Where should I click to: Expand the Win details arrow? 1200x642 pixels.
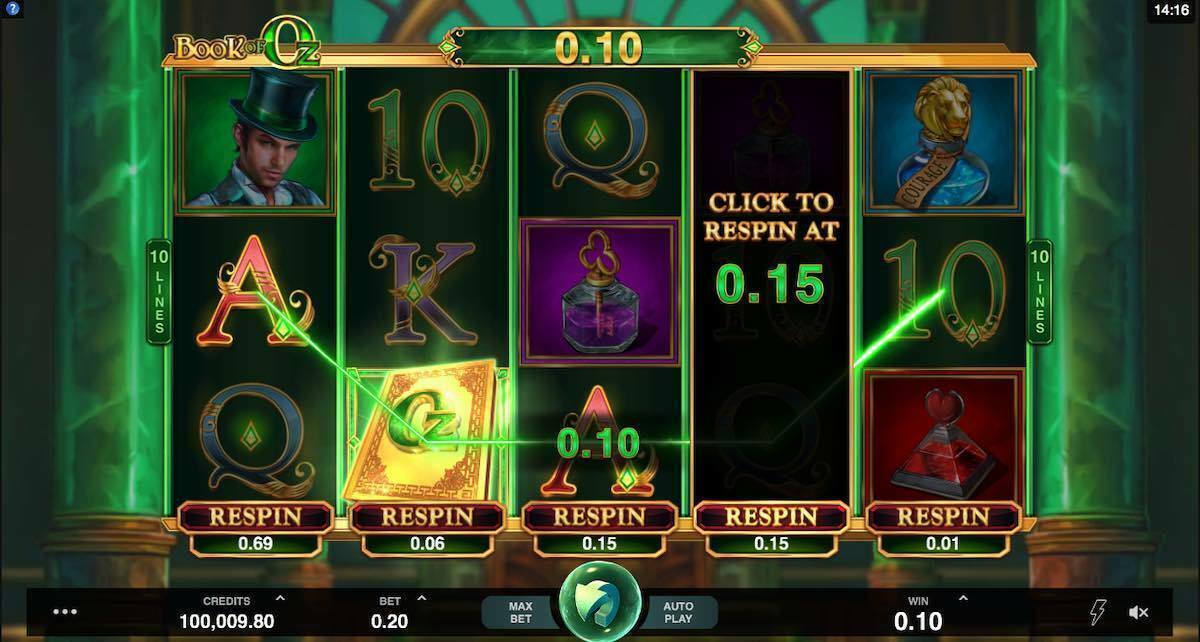pyautogui.click(x=963, y=599)
